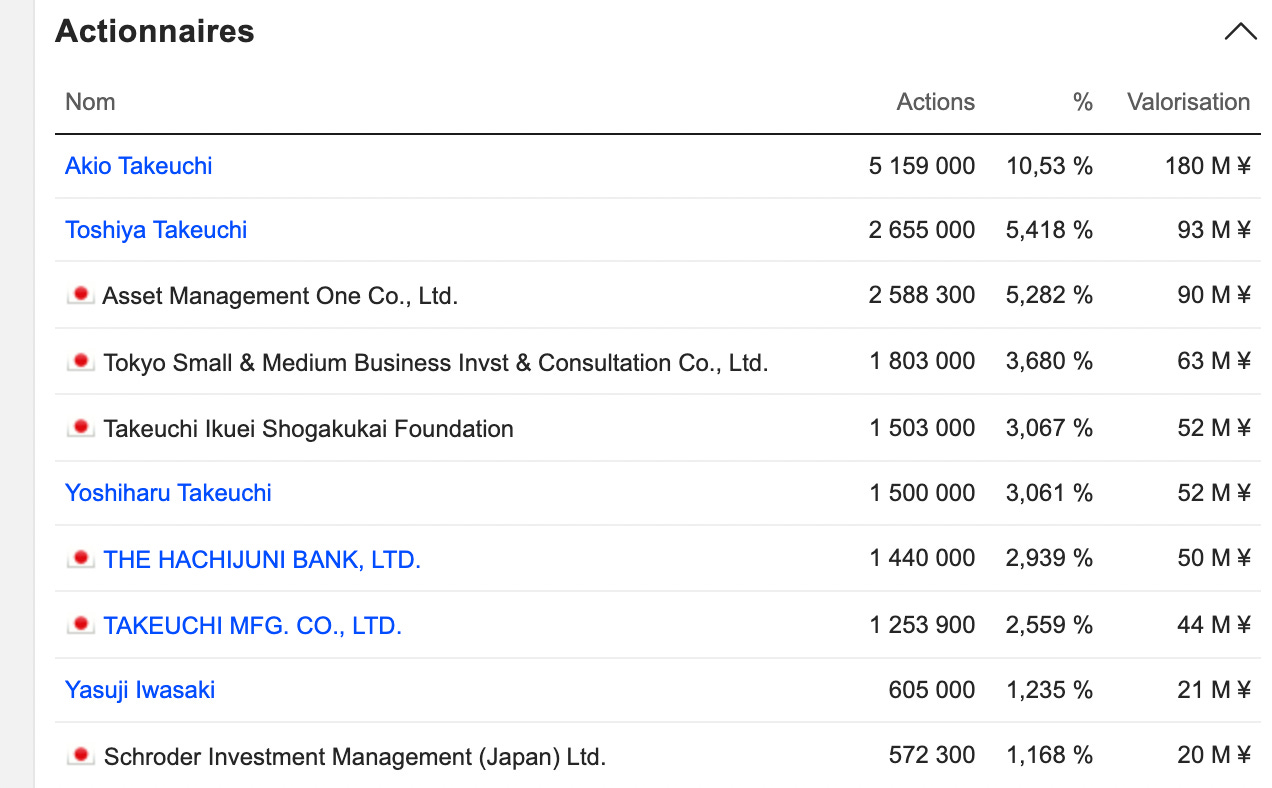1272x788 pixels.
Task: Collapse the Actionnaires section chevron
Action: point(1240,32)
